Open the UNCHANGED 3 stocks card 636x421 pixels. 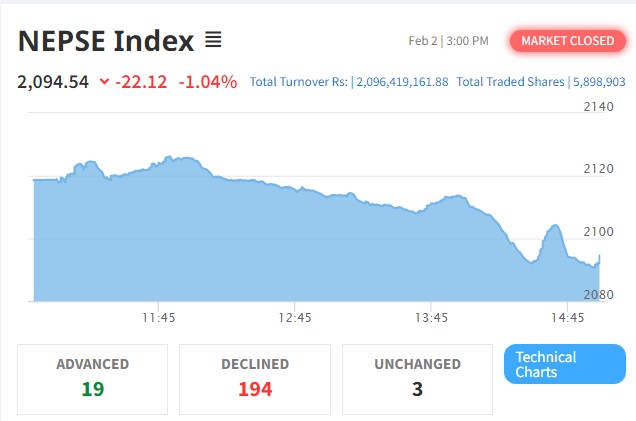(x=417, y=378)
